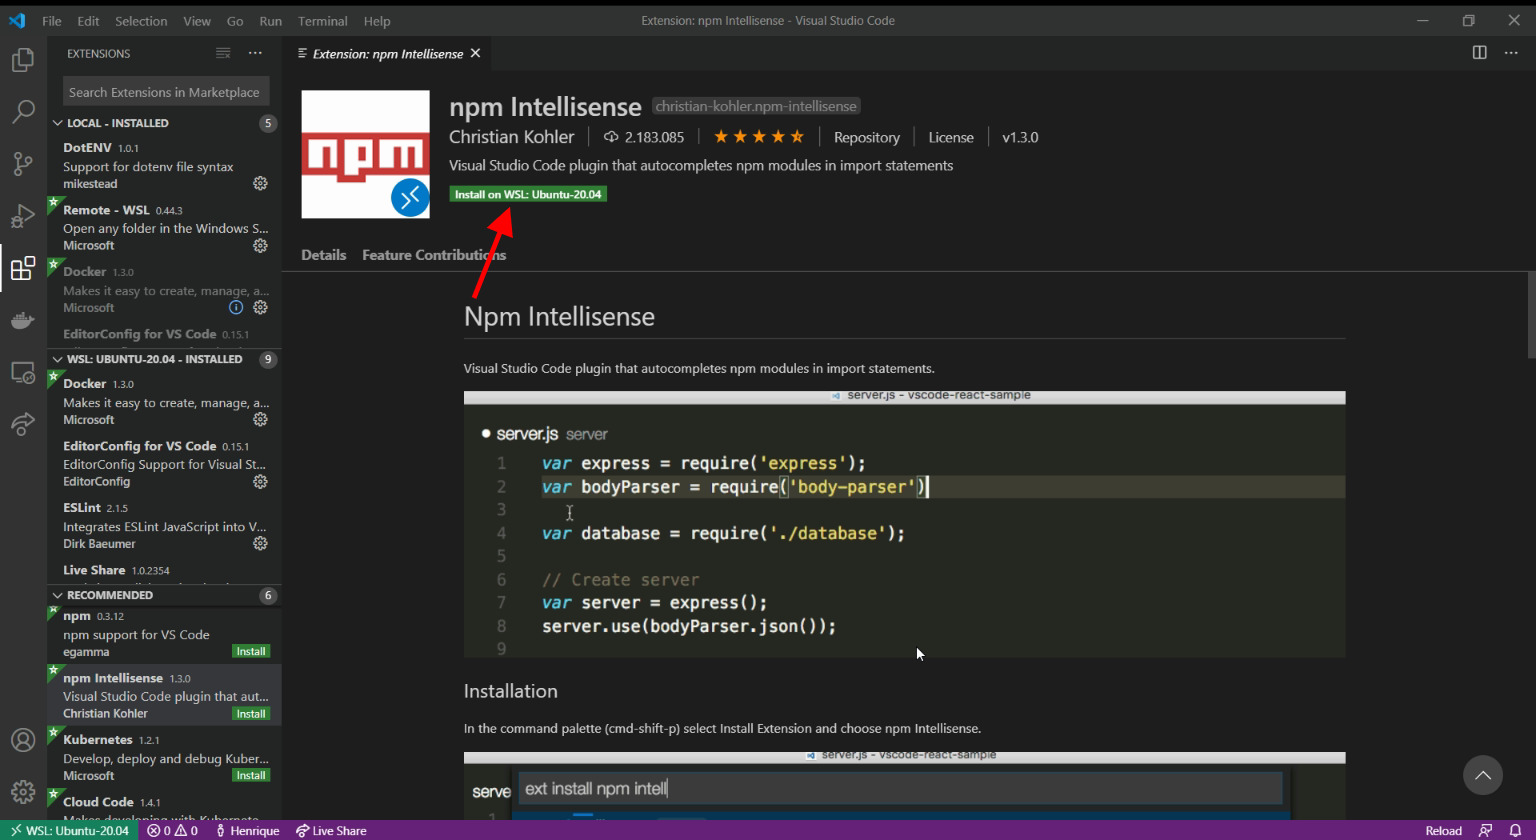Open the Docker view in activity bar
The image size is (1536, 840).
23,321
